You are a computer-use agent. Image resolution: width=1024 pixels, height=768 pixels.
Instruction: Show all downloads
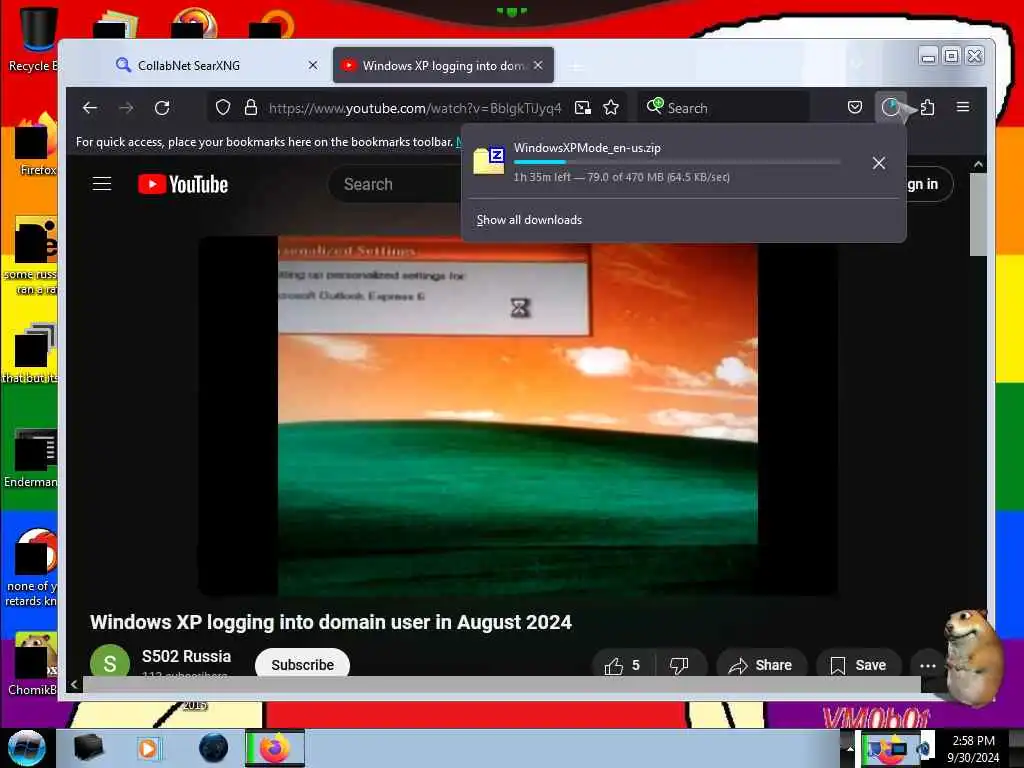pos(529,220)
